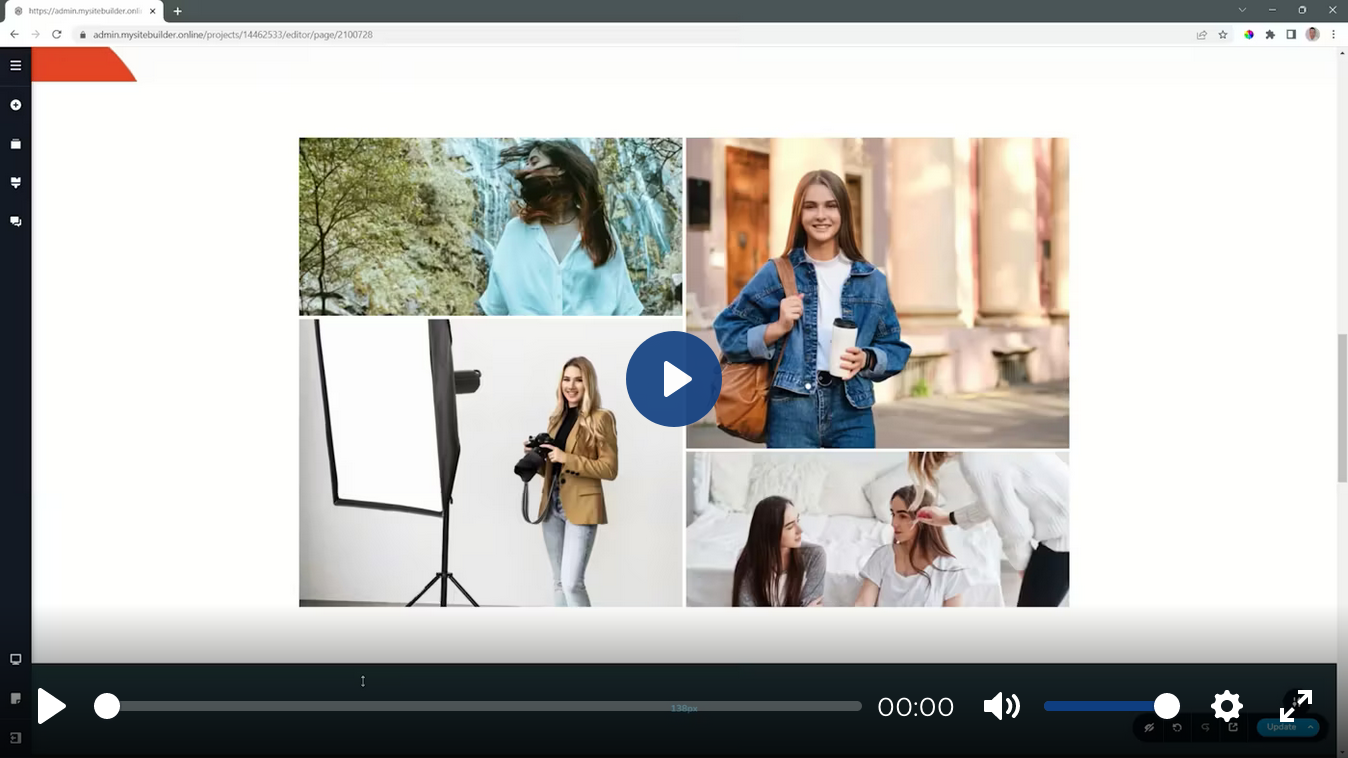1348x758 pixels.
Task: Reload the page using the refresh button
Action: tap(57, 34)
